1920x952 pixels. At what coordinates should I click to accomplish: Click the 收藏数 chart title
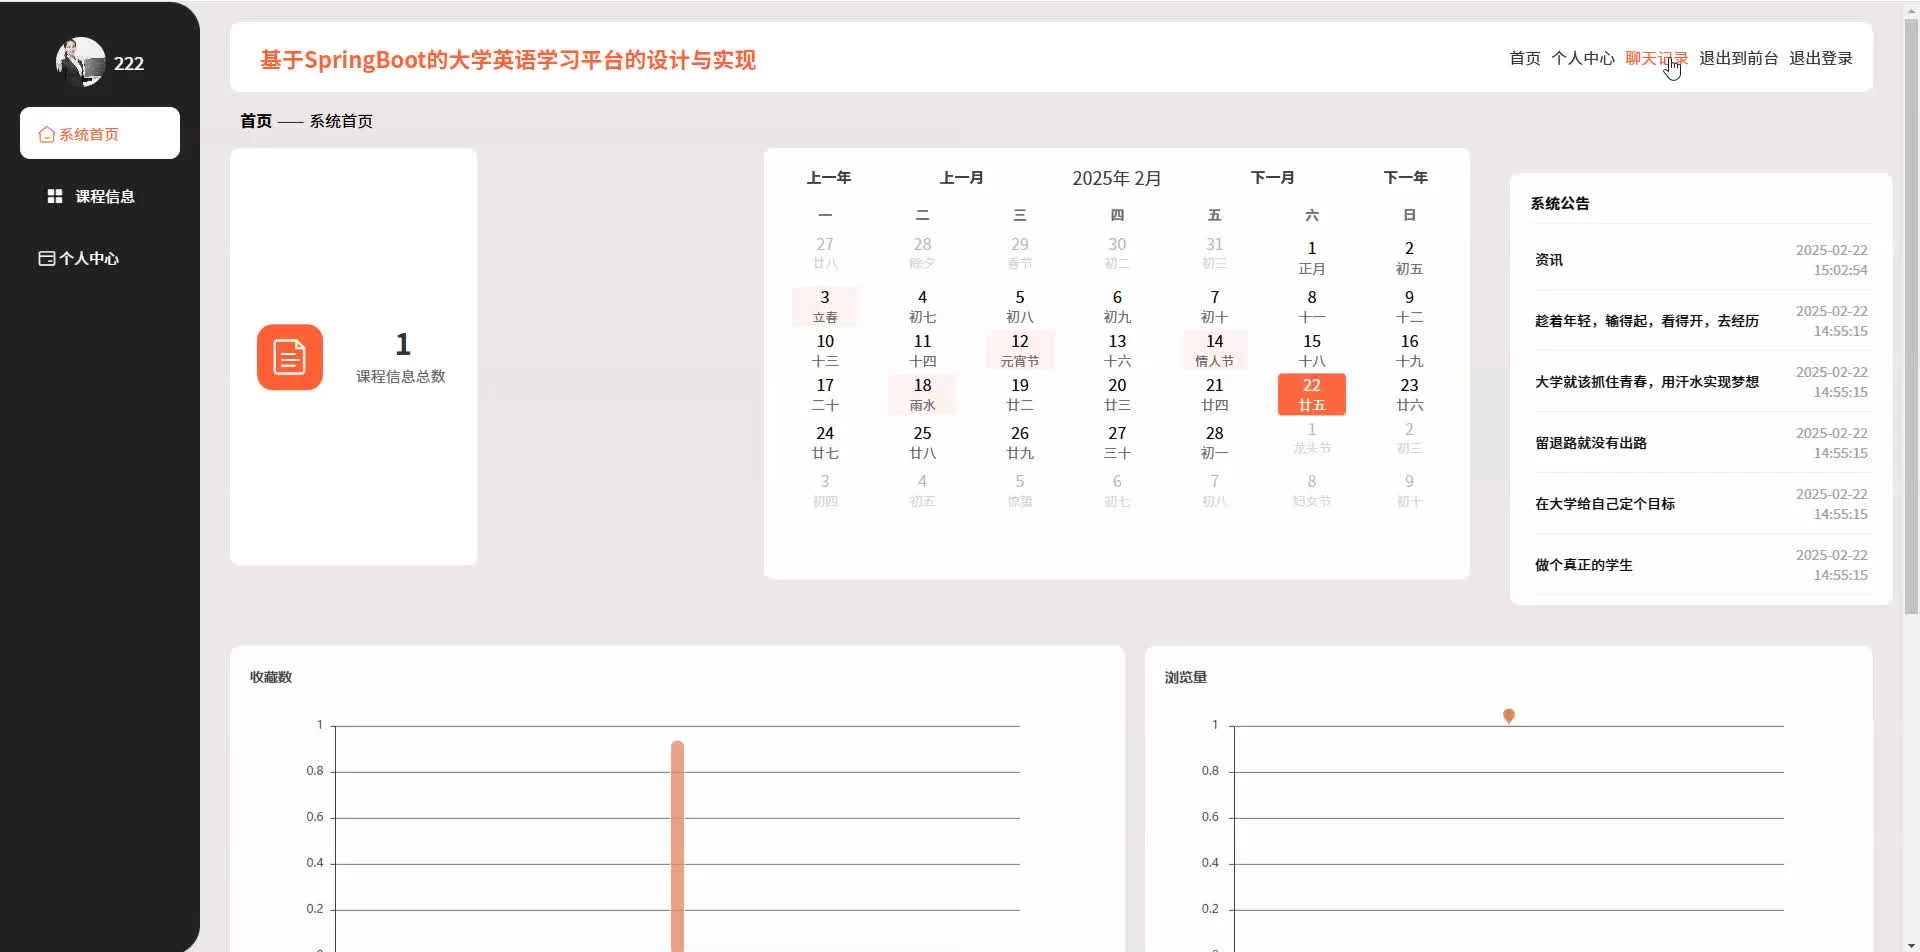point(271,677)
